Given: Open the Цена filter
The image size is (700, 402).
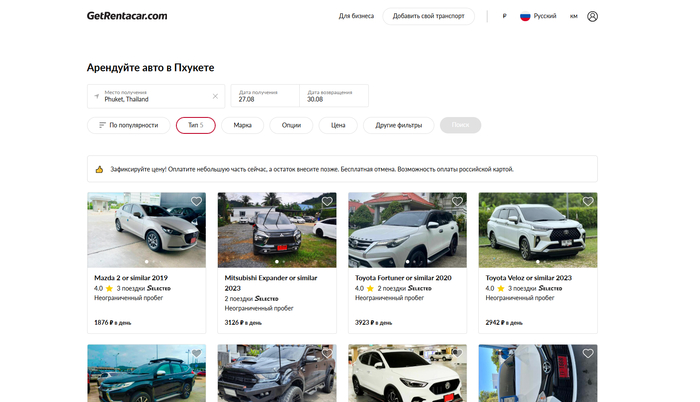Looking at the screenshot, I should tap(338, 125).
